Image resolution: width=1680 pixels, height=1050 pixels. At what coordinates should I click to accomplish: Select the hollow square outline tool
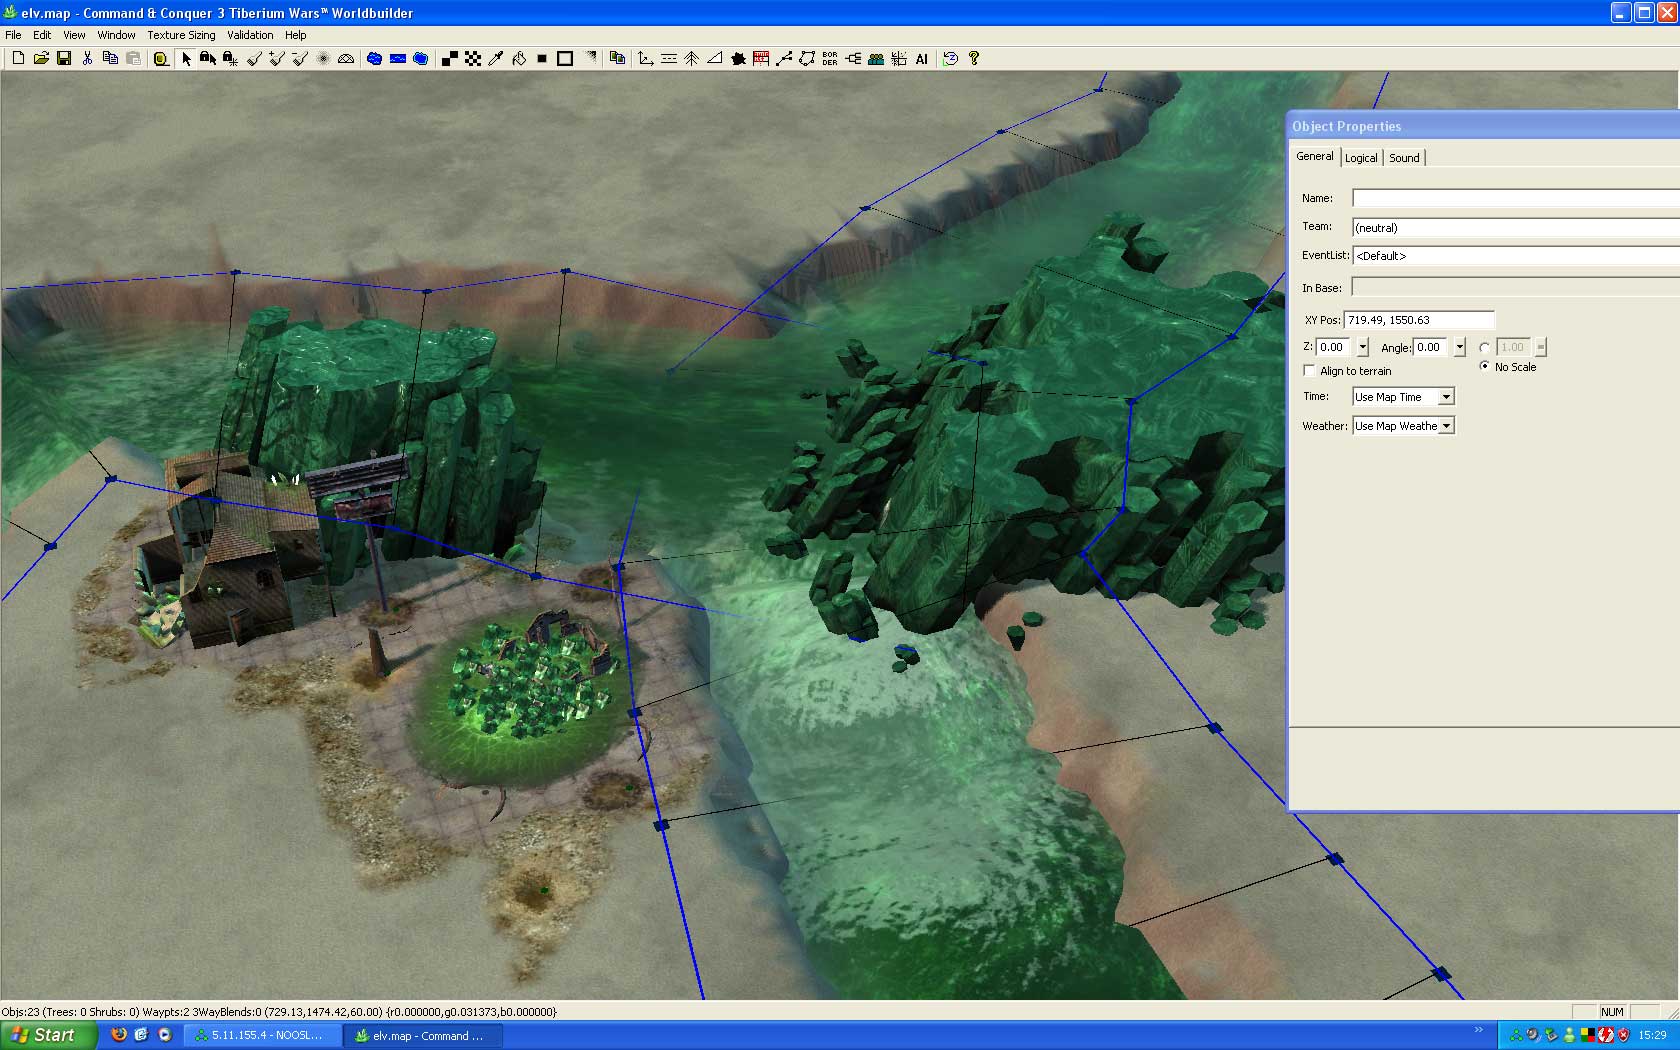tap(565, 59)
